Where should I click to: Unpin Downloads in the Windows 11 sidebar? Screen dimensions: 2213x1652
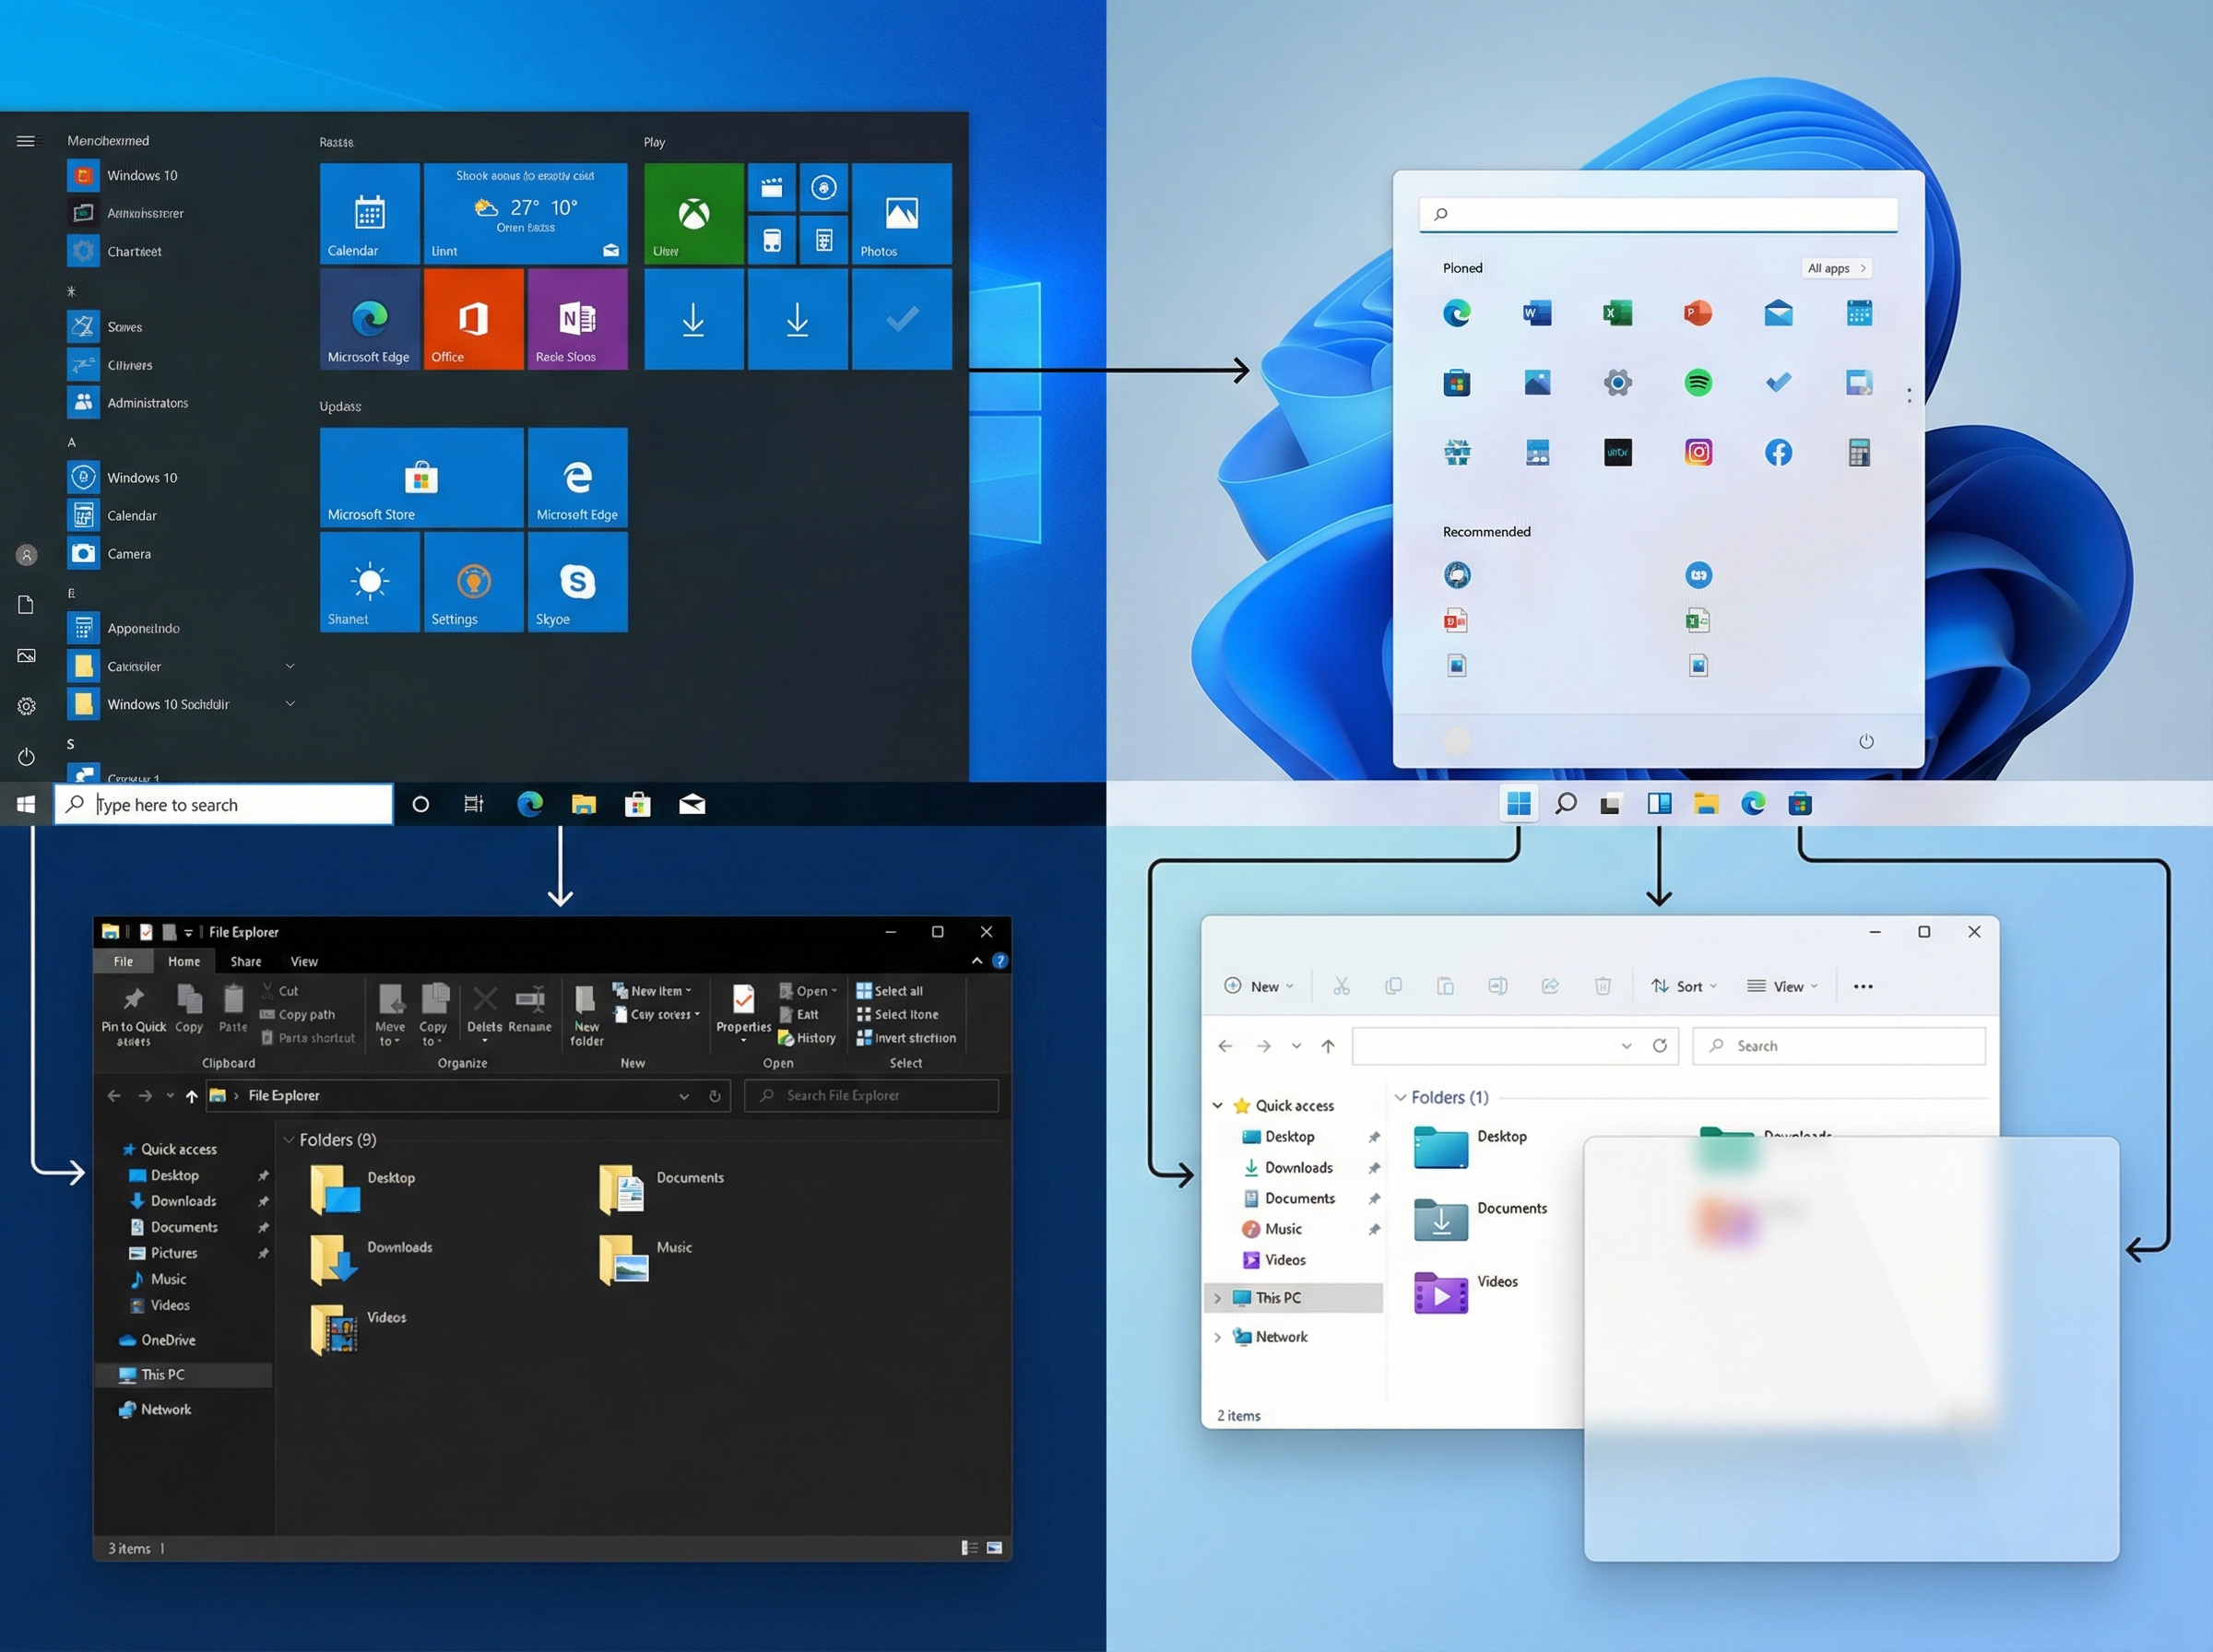[1375, 1167]
